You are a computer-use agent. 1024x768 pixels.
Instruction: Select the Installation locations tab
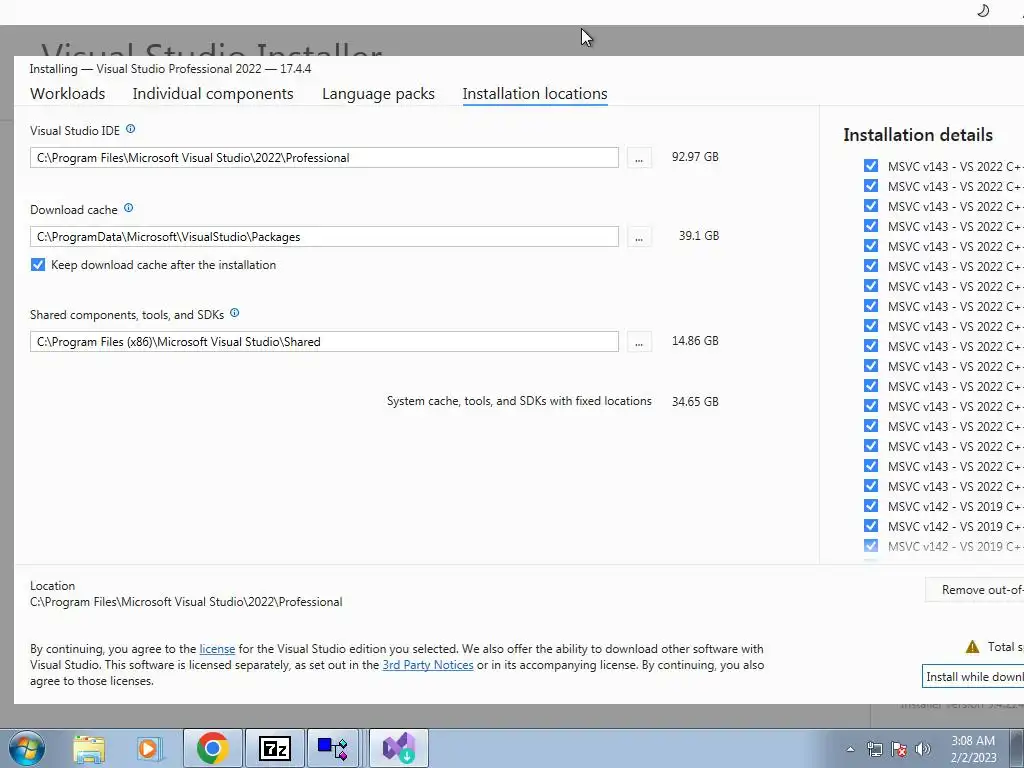pos(535,93)
